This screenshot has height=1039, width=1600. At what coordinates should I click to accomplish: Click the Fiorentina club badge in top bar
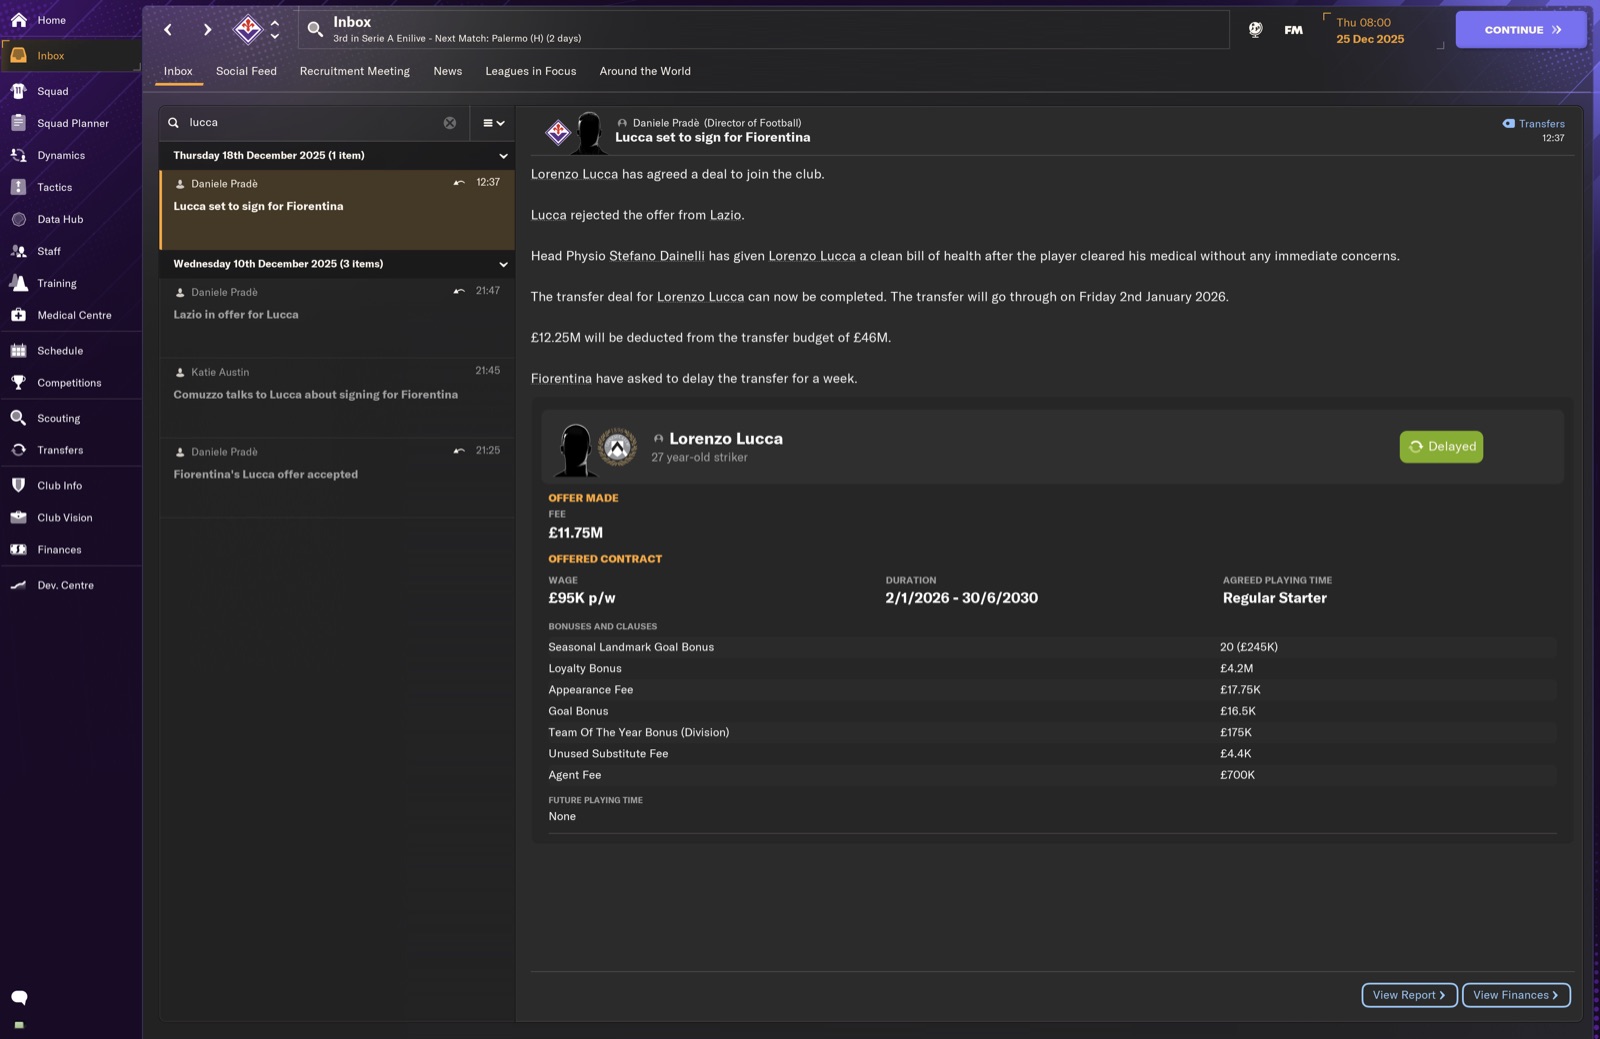(x=247, y=29)
